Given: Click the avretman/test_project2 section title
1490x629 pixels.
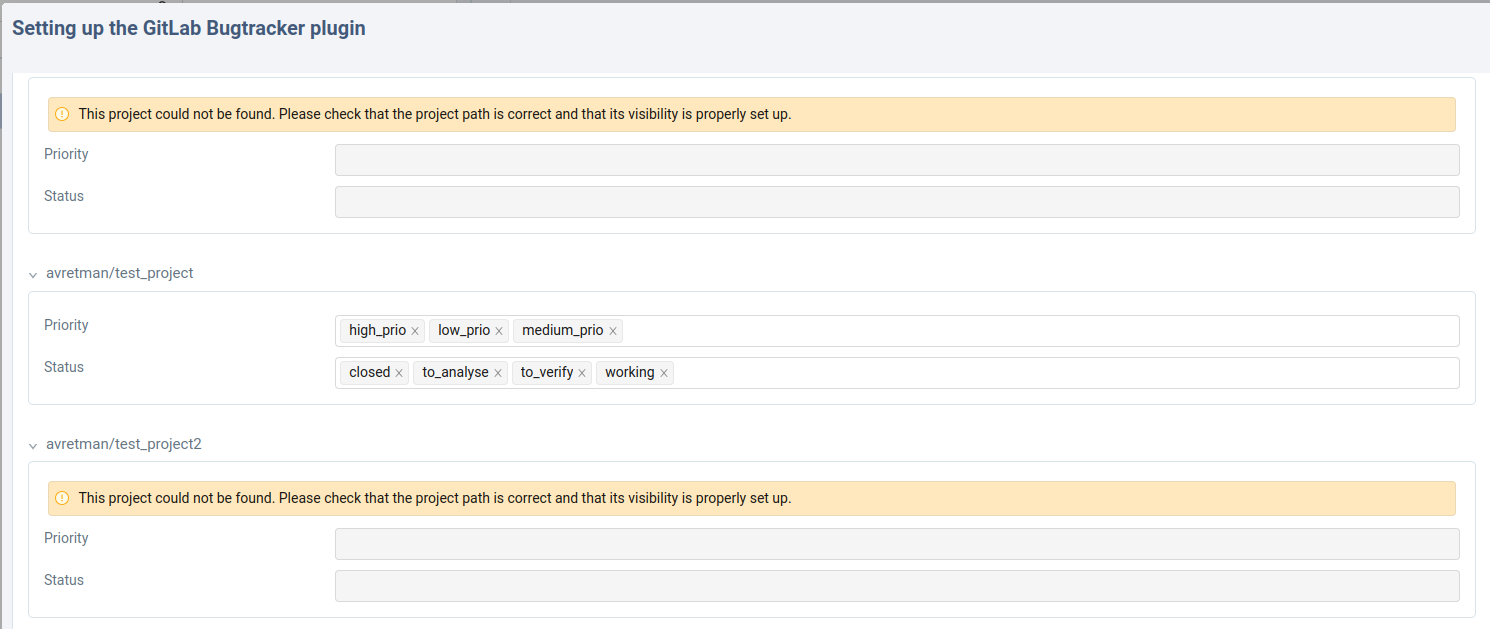Looking at the screenshot, I should (123, 444).
